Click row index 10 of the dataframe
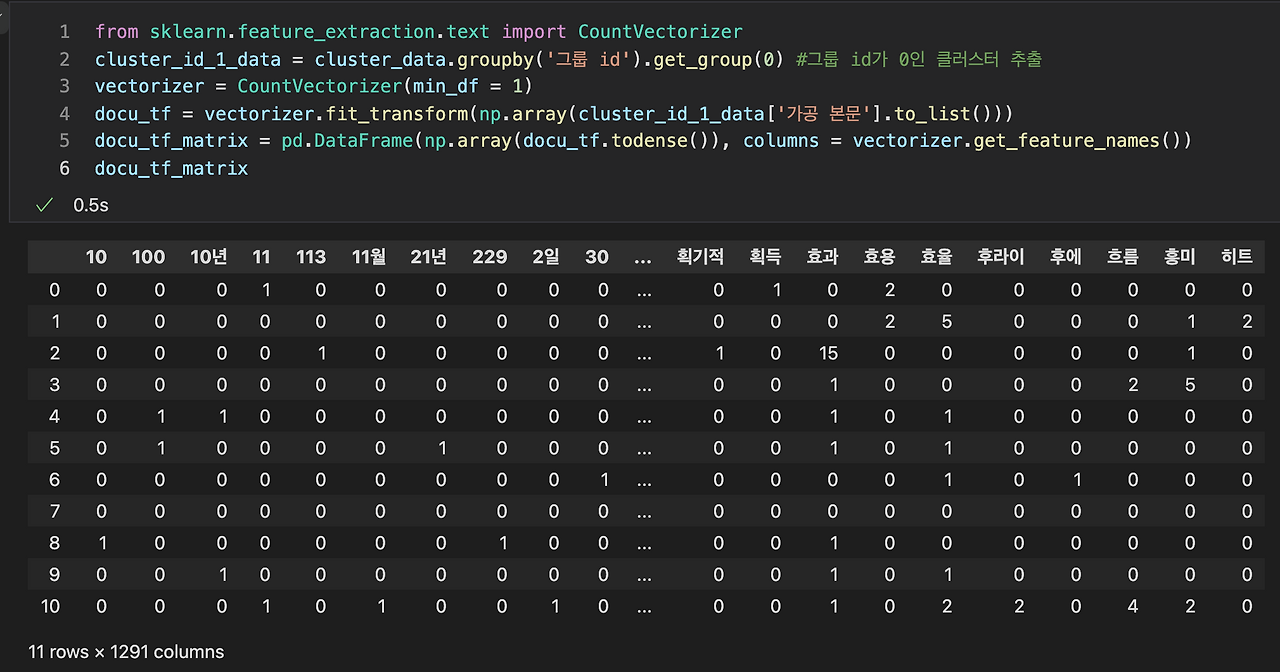The width and height of the screenshot is (1280, 672). 50,606
